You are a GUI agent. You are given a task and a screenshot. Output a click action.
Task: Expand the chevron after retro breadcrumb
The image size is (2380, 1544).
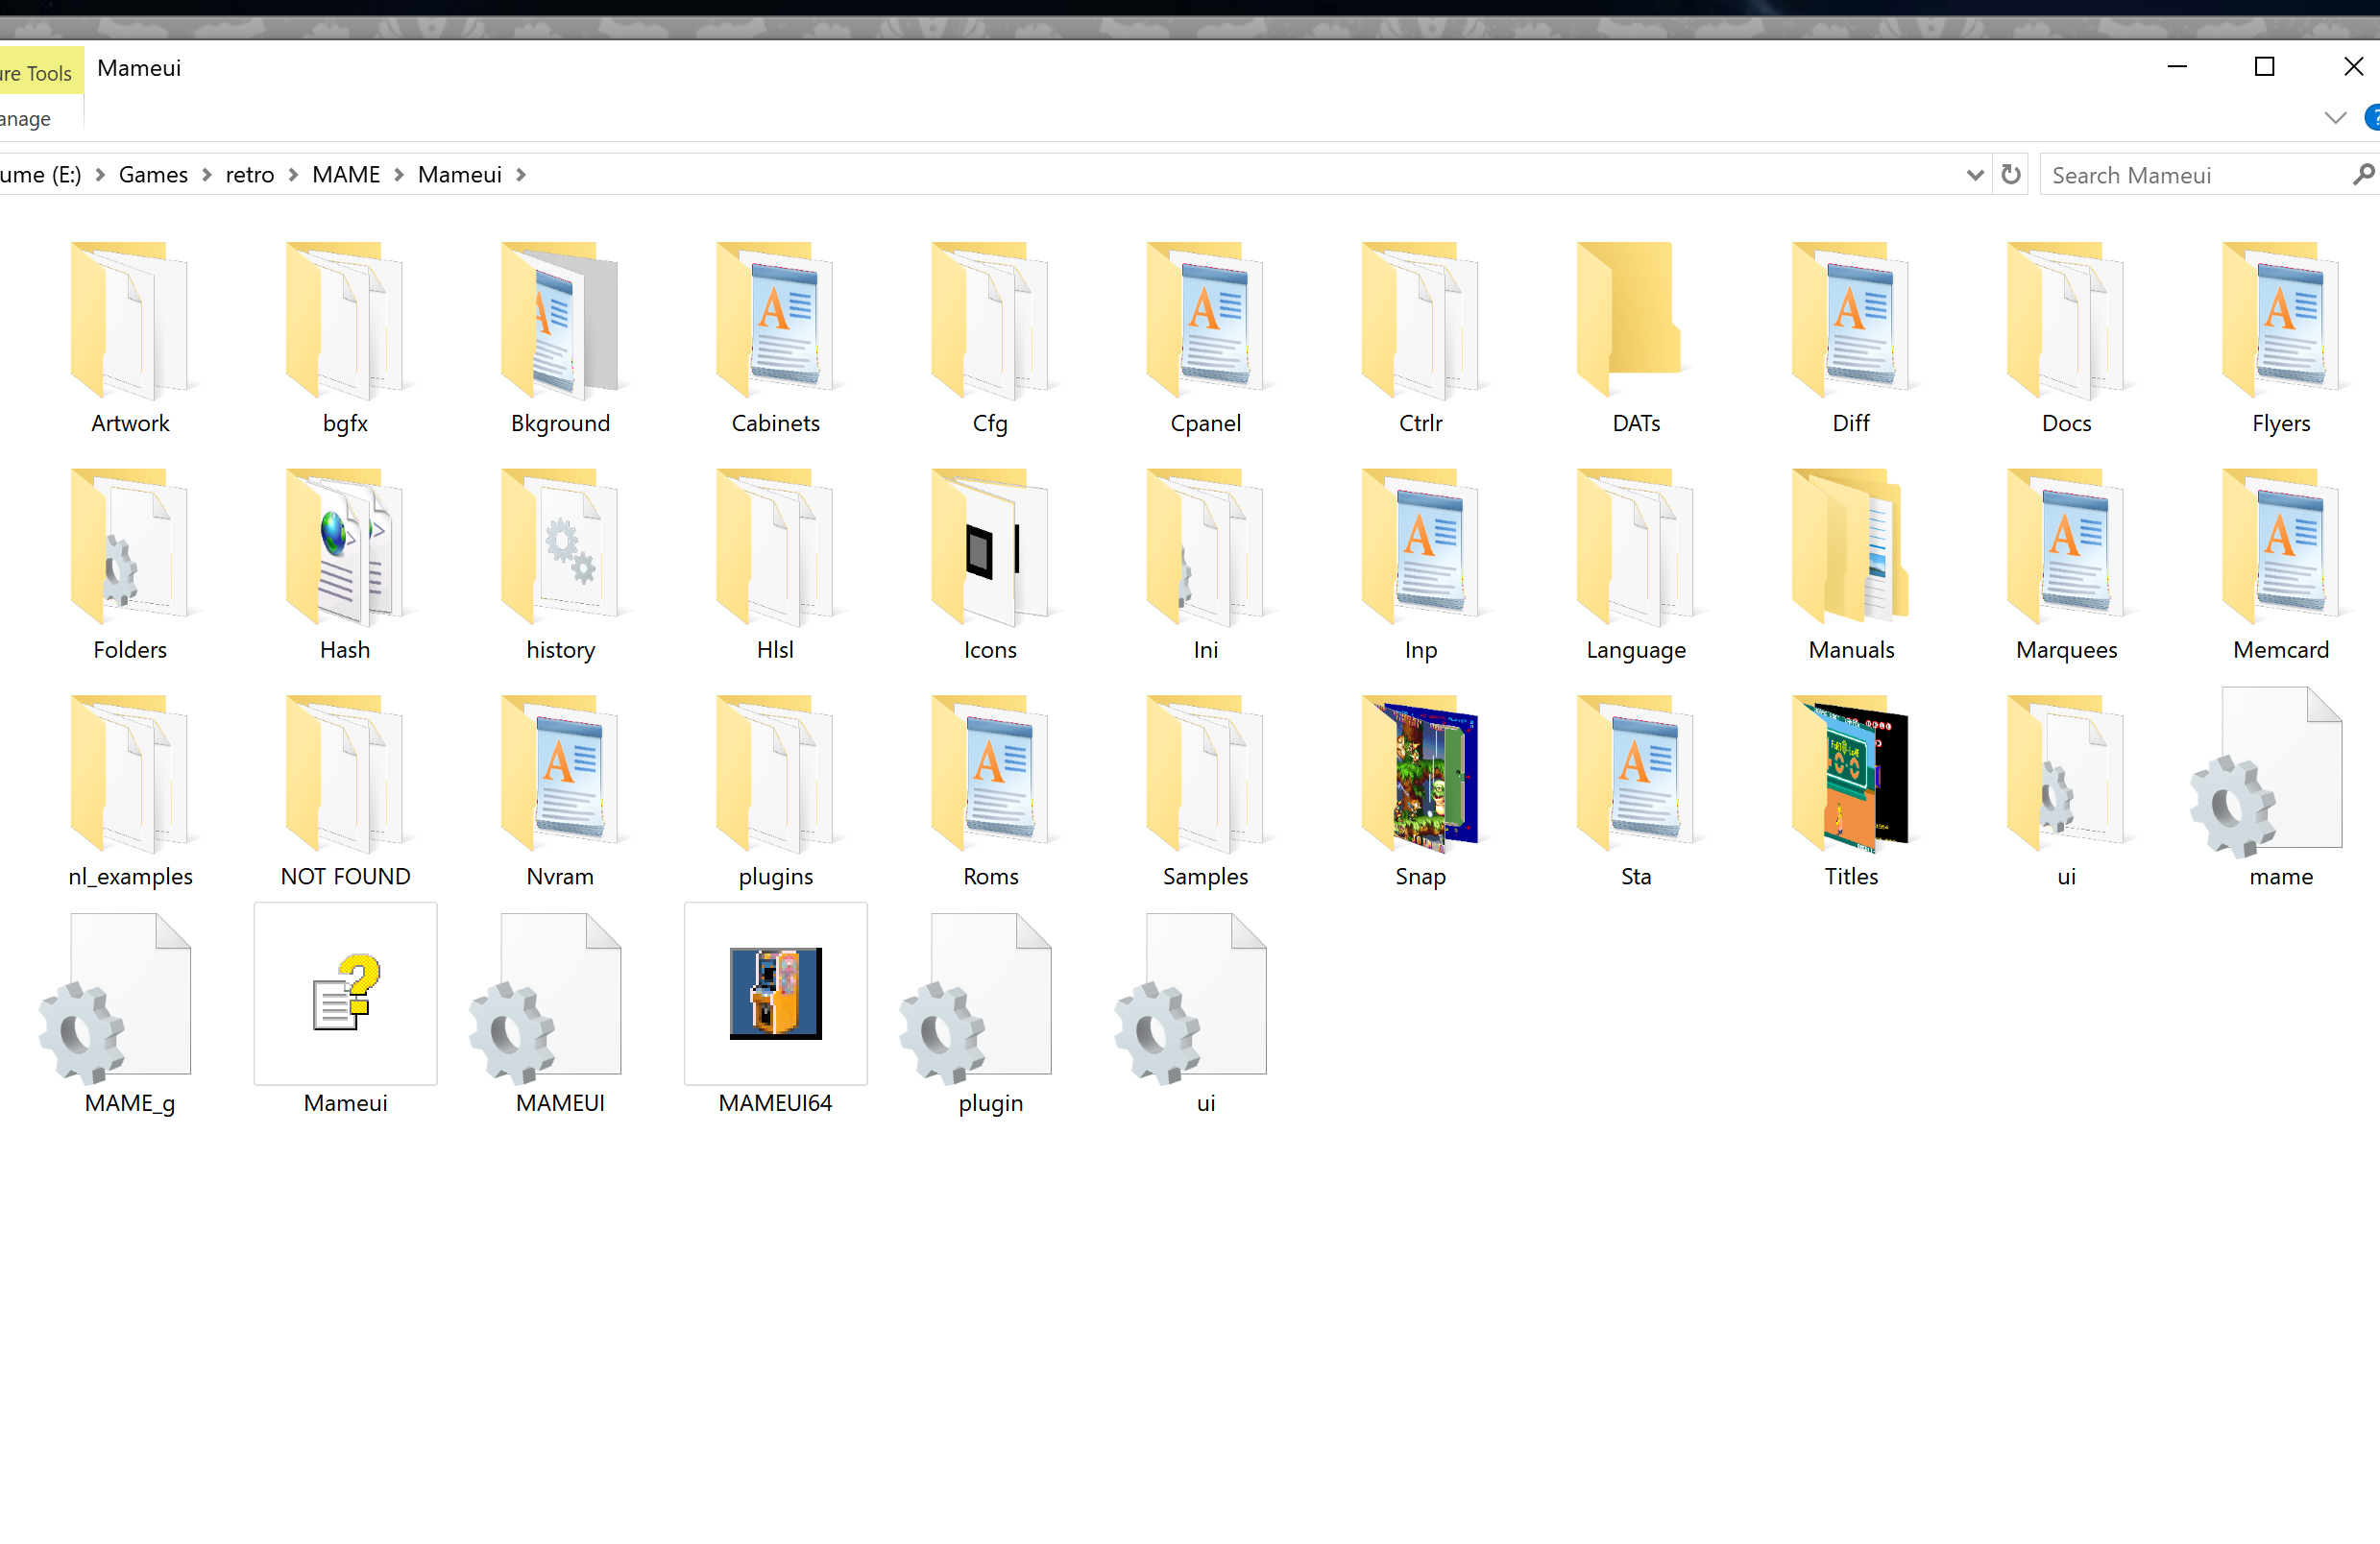(x=293, y=175)
